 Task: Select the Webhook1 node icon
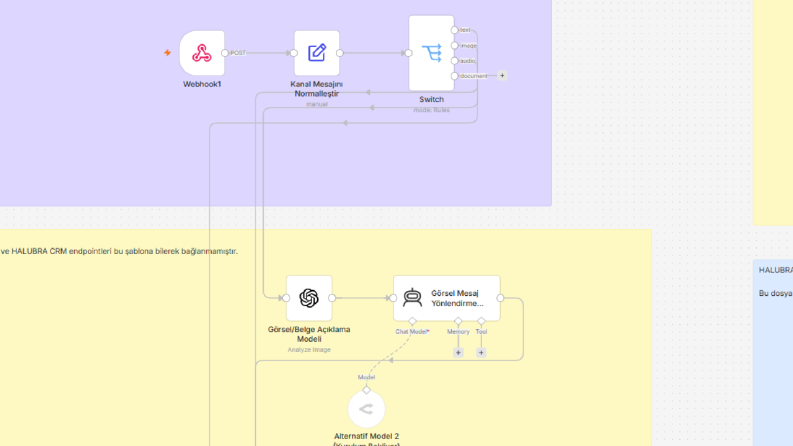click(x=202, y=53)
